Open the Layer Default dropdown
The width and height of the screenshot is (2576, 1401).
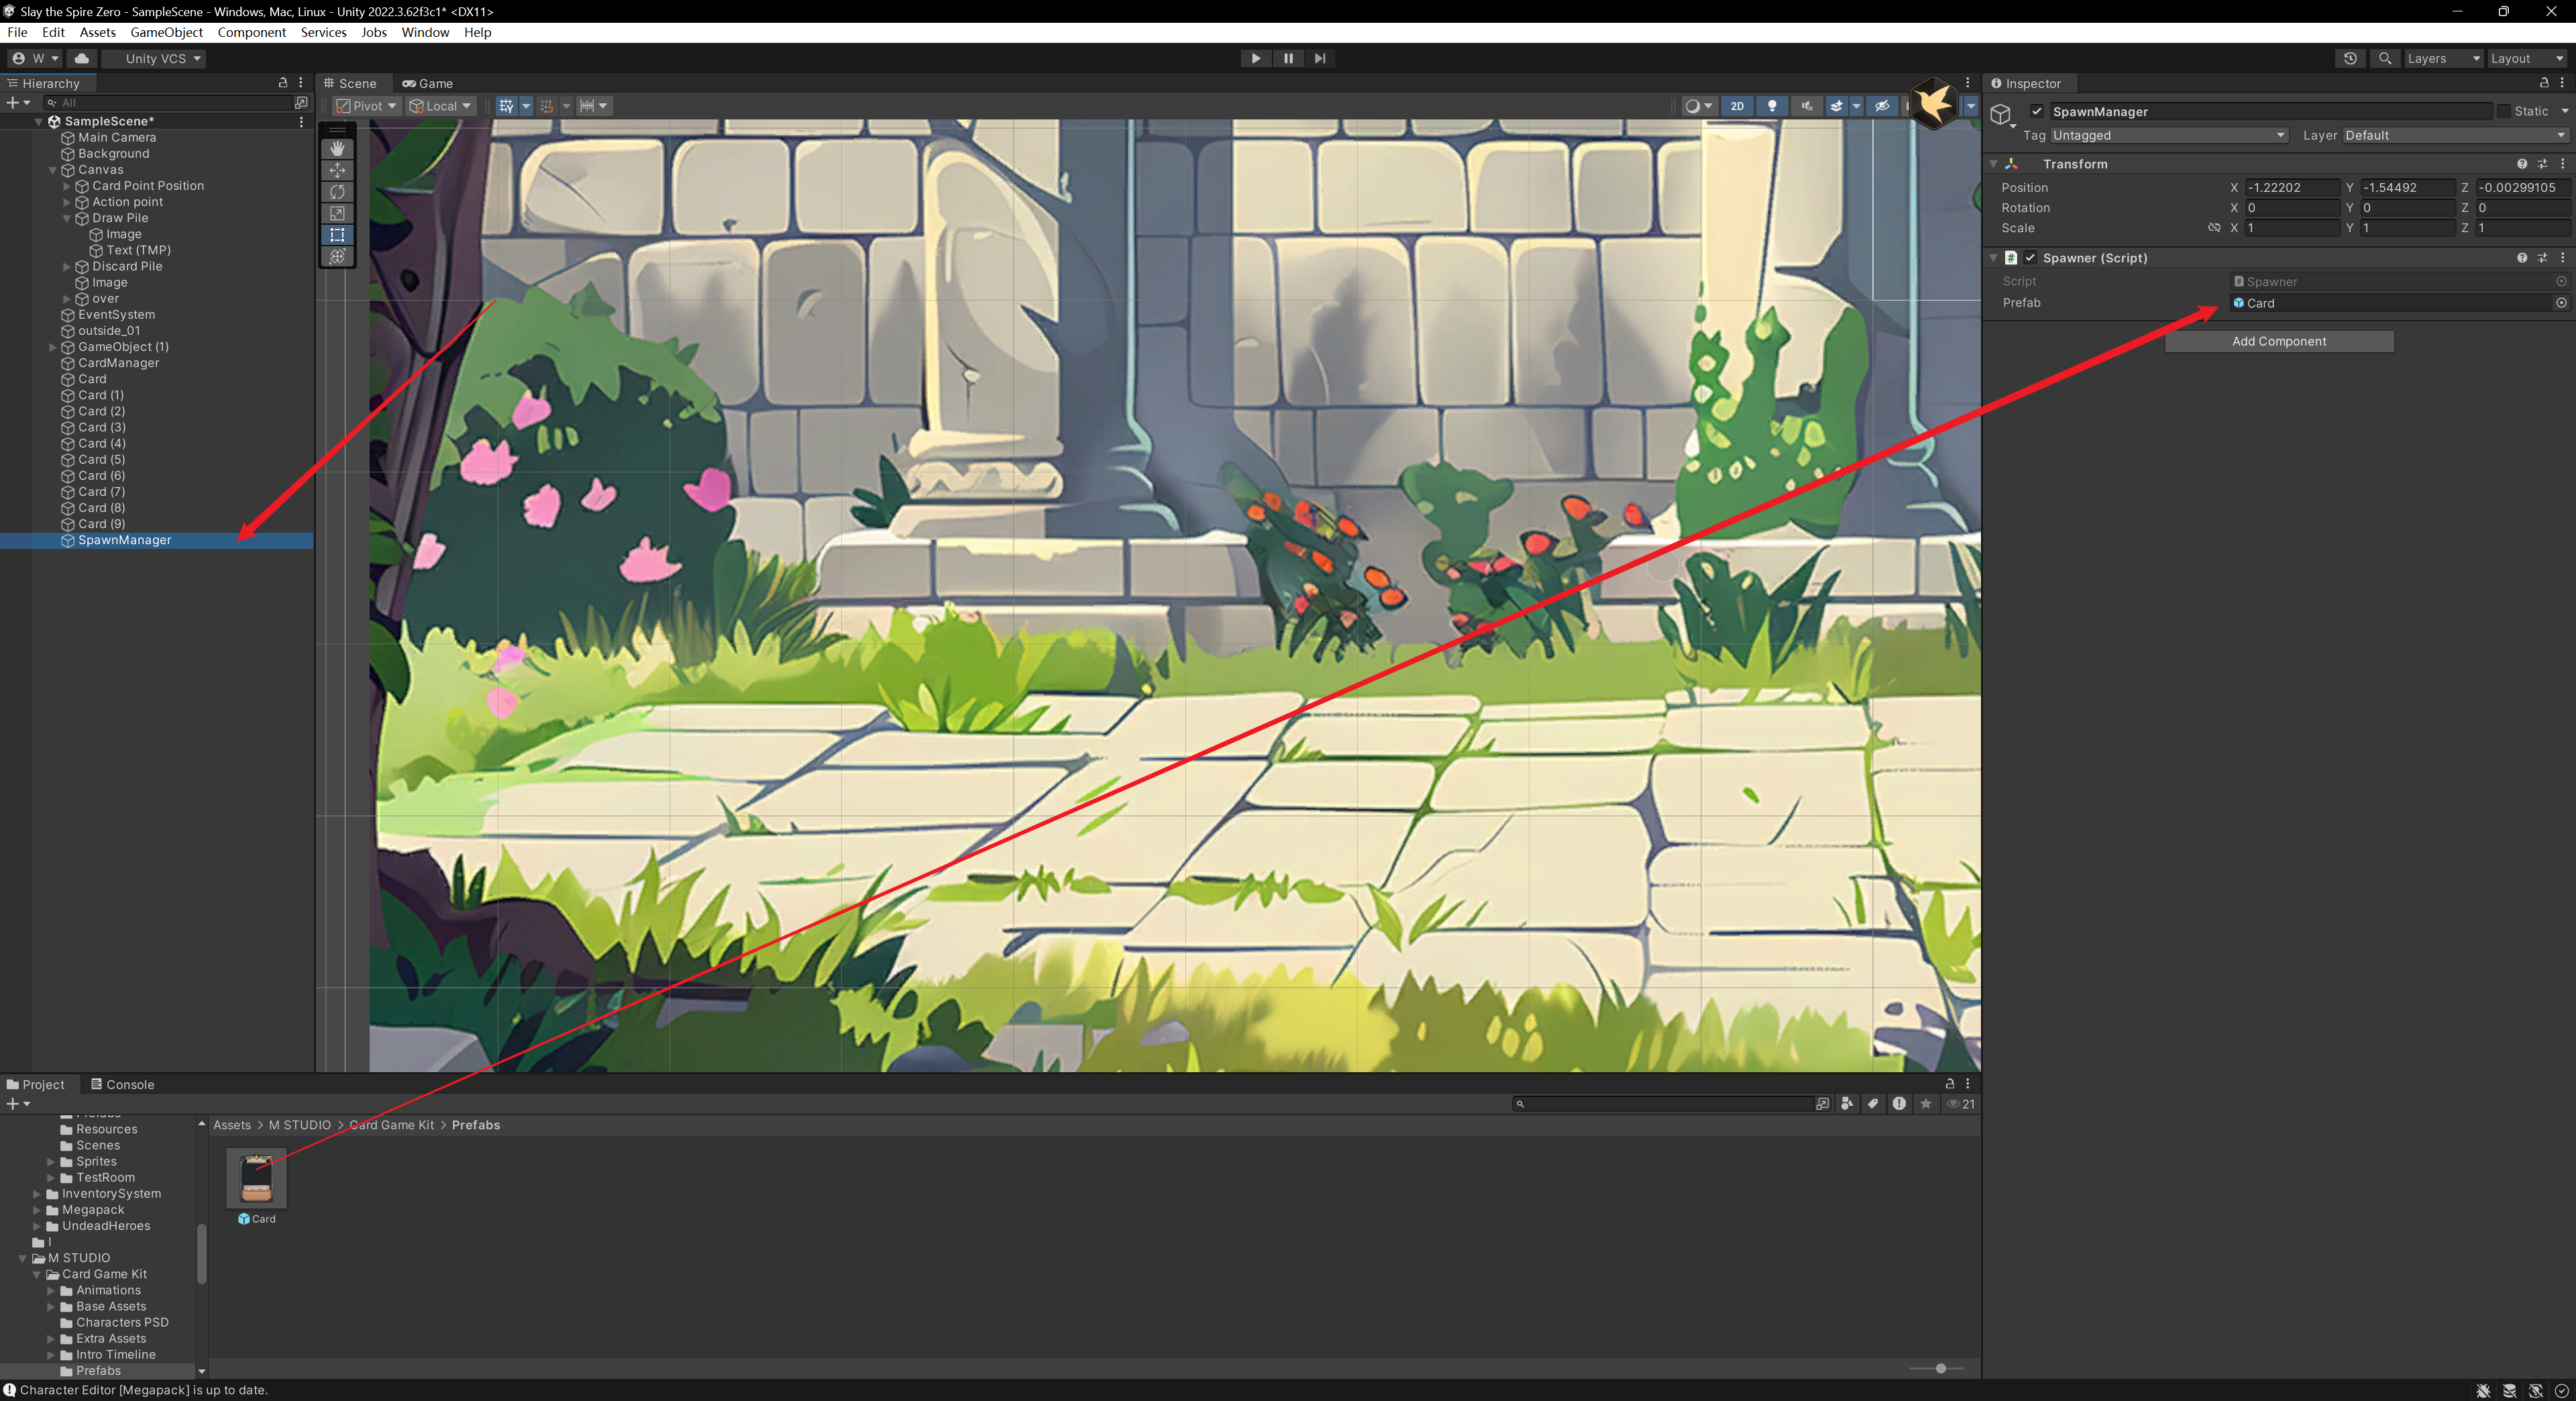(2455, 135)
